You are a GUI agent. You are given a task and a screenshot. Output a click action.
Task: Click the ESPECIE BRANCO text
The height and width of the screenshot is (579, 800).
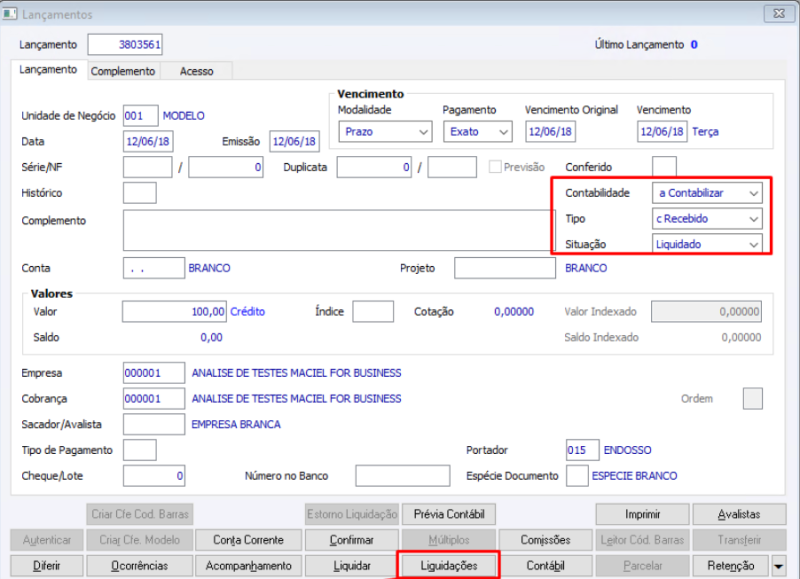[x=634, y=476]
